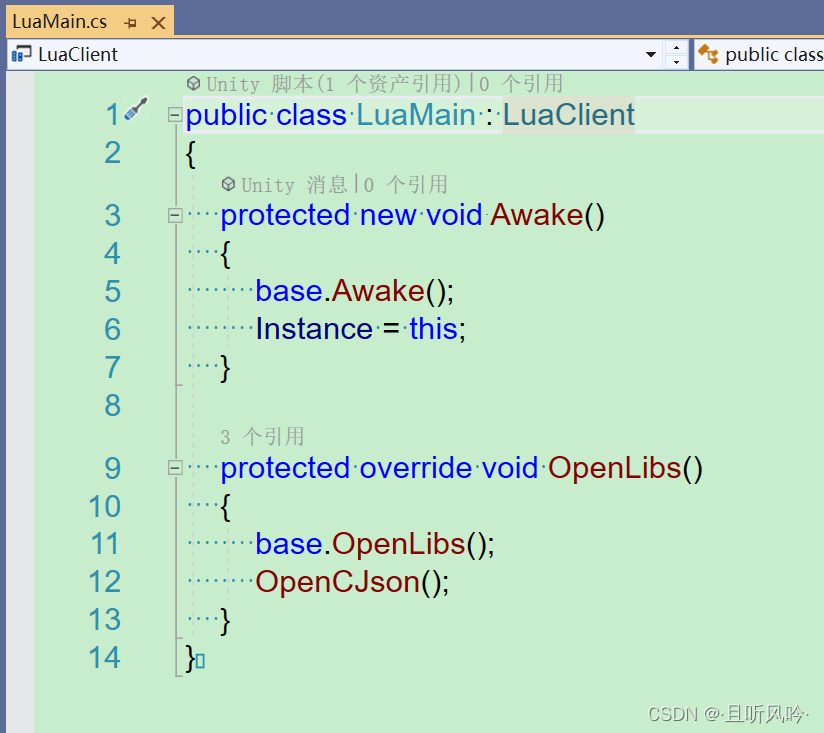Click line number 6 to select that line
This screenshot has height=733, width=824.
[112, 329]
